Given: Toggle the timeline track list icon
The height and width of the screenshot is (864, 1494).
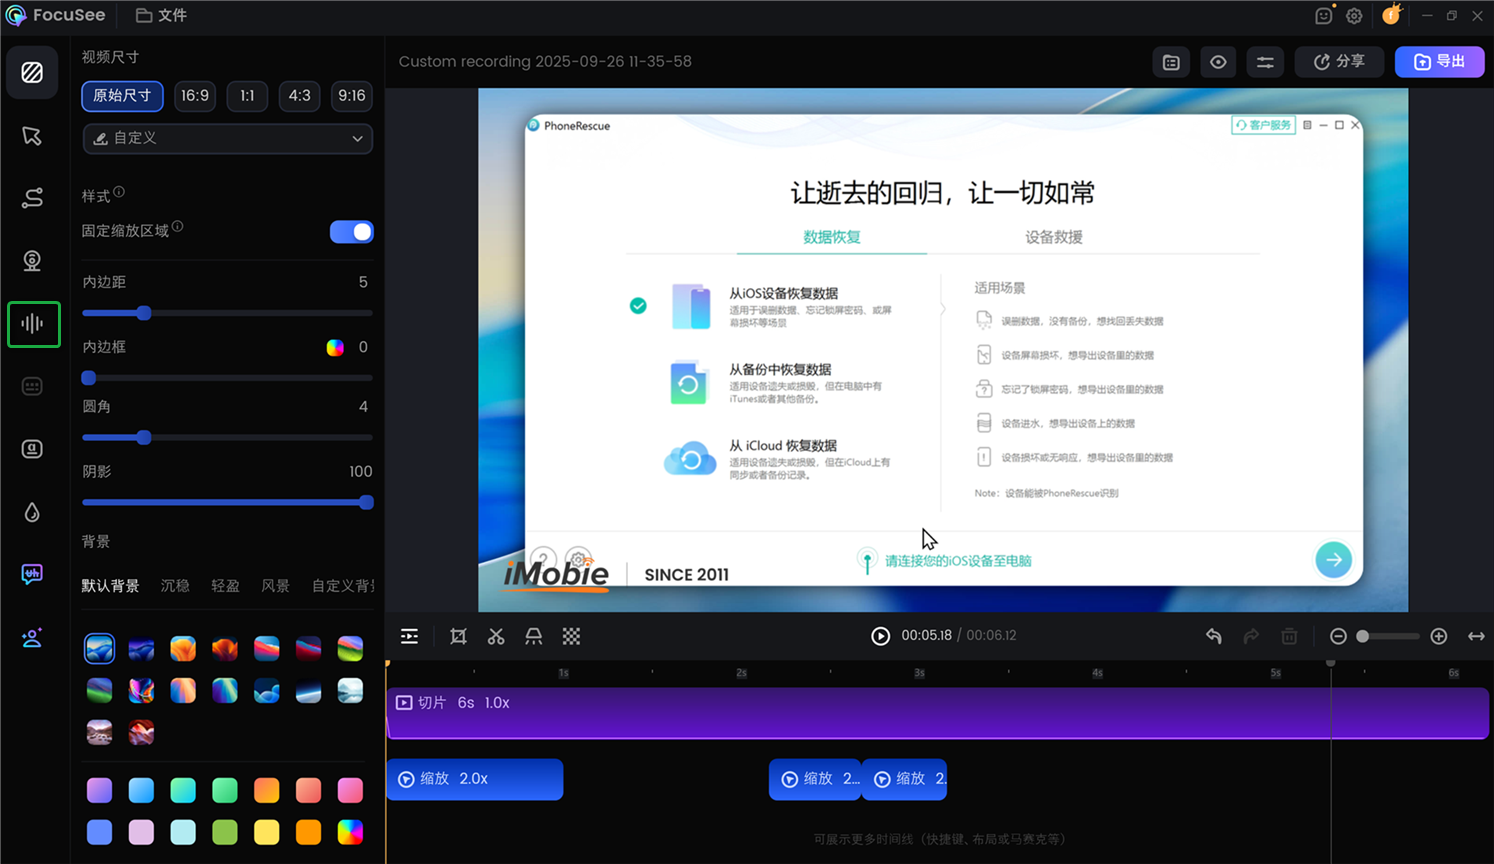Looking at the screenshot, I should pyautogui.click(x=410, y=636).
